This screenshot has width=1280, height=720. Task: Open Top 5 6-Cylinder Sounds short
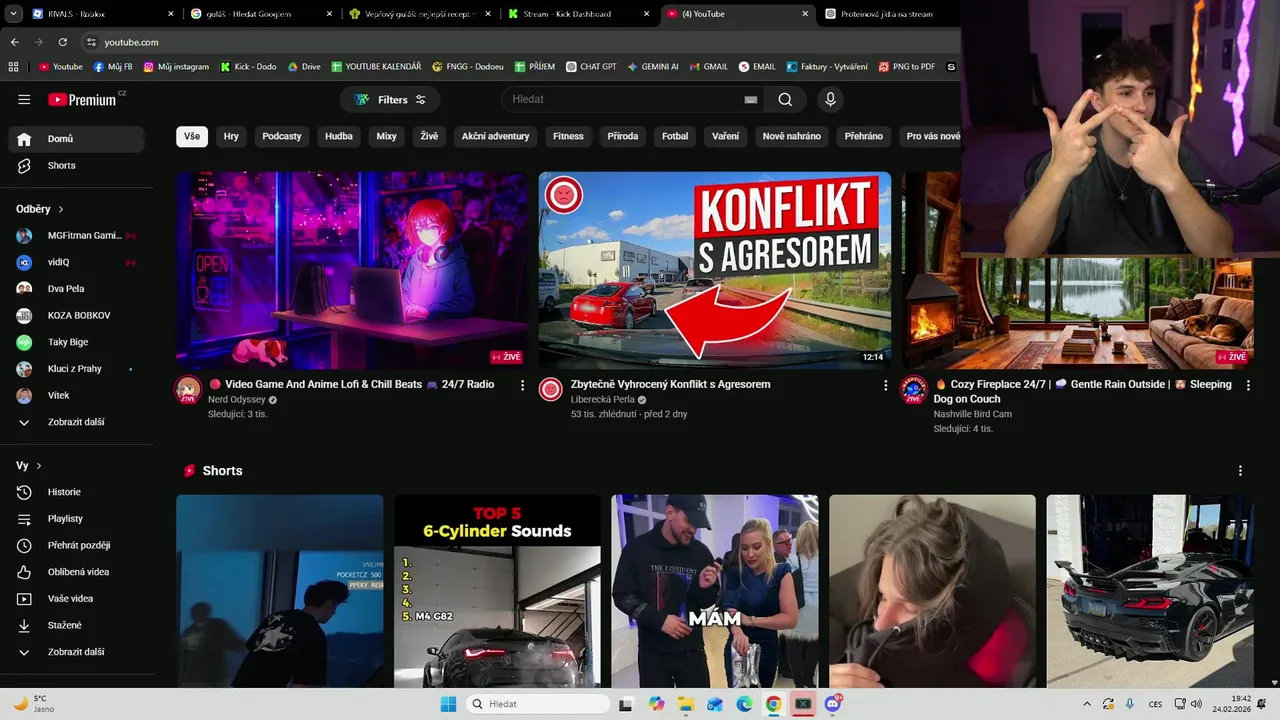click(497, 591)
